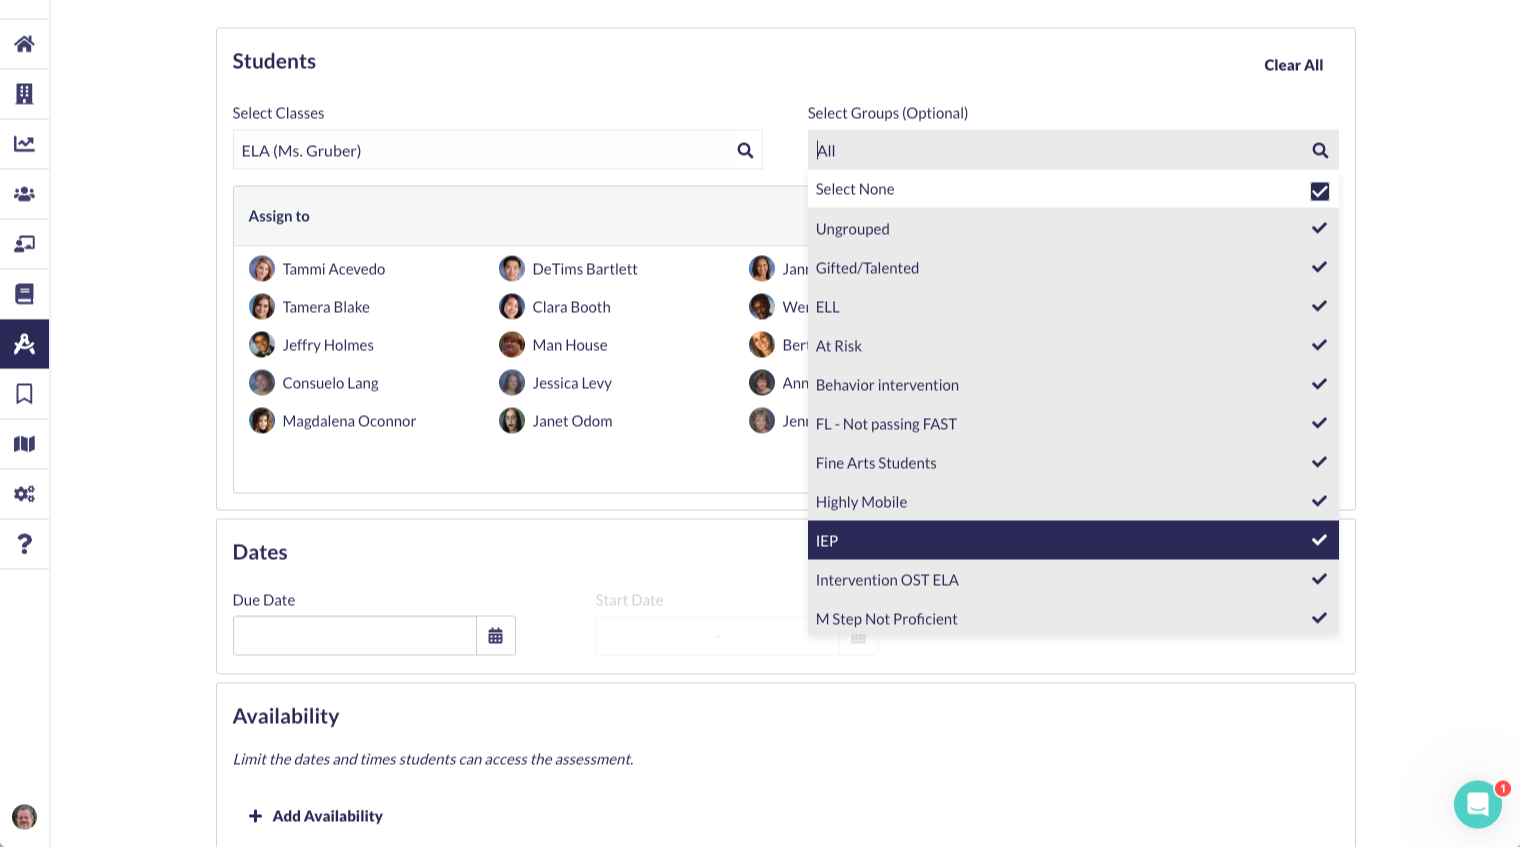Deselect the ELL group checkmark

coord(1319,306)
